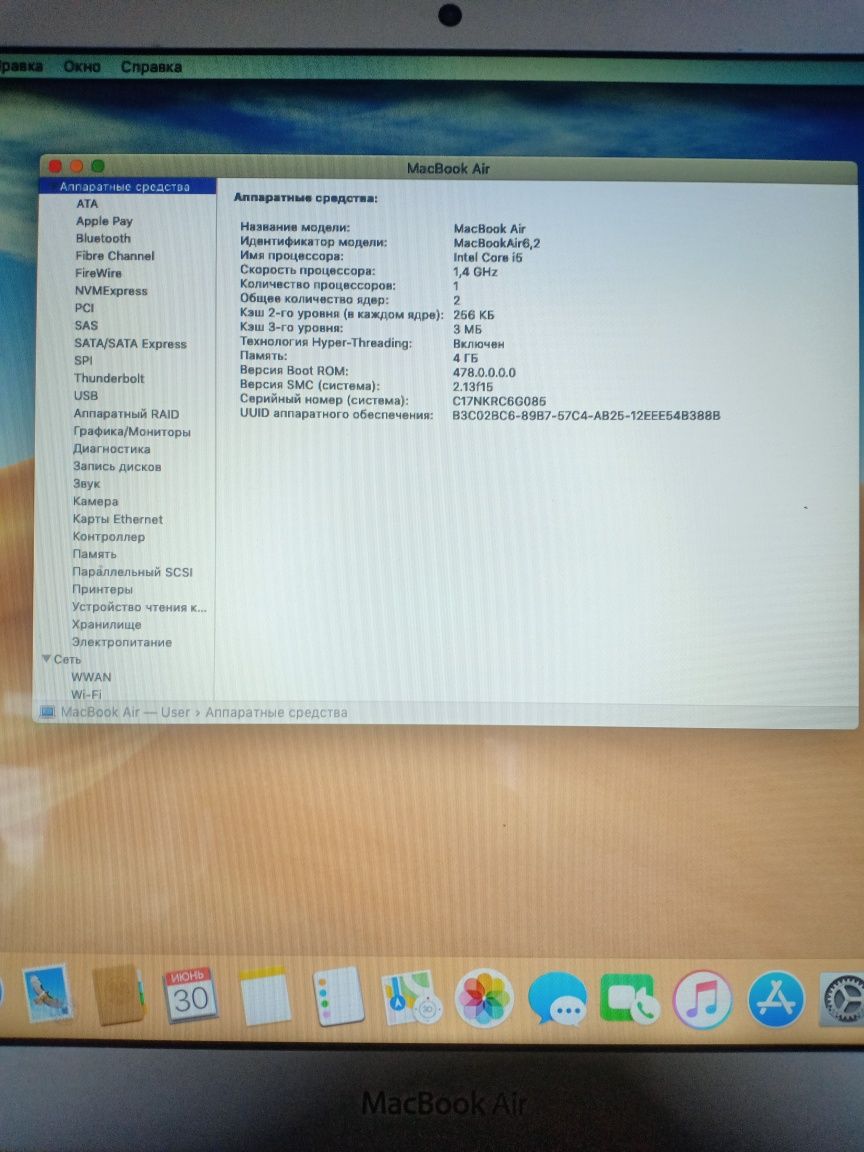Open the FaceTime app in the Dock
864x1152 pixels.
[x=630, y=998]
